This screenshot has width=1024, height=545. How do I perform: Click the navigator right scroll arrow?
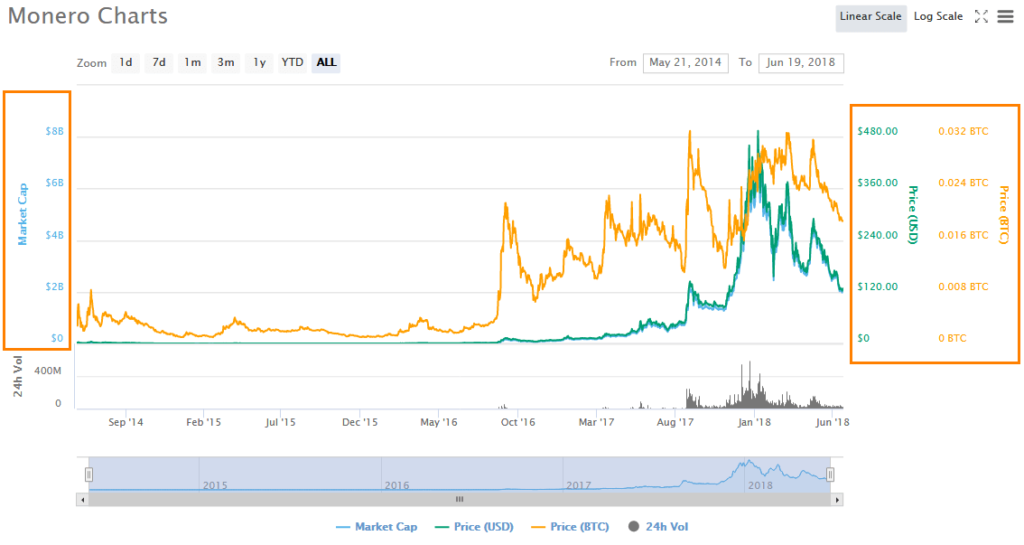point(837,500)
